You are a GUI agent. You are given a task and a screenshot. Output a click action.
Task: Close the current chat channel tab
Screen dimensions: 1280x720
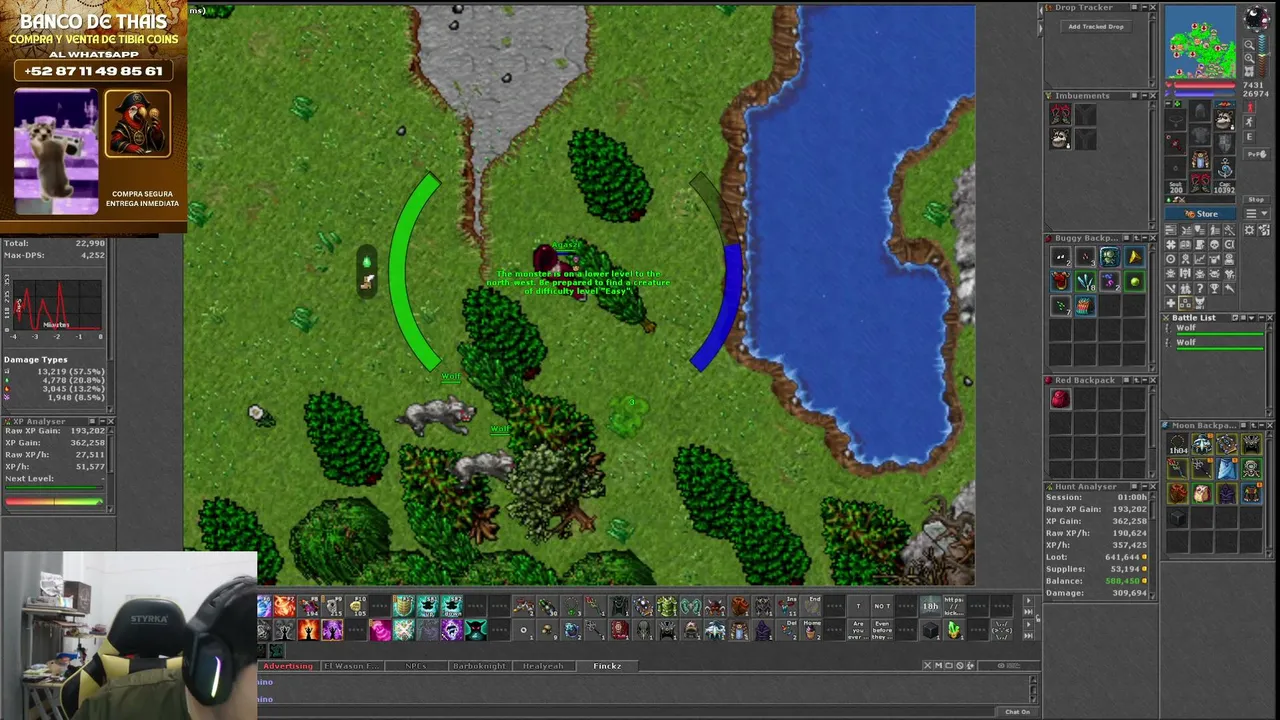(x=927, y=666)
